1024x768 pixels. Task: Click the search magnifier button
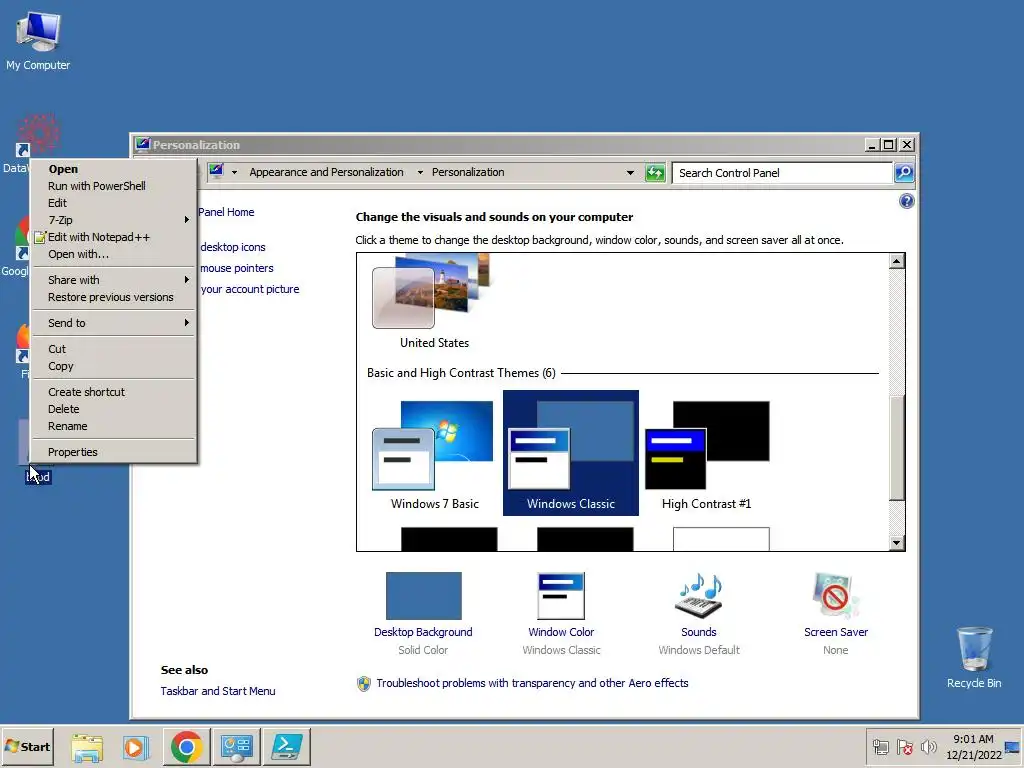[x=904, y=172]
